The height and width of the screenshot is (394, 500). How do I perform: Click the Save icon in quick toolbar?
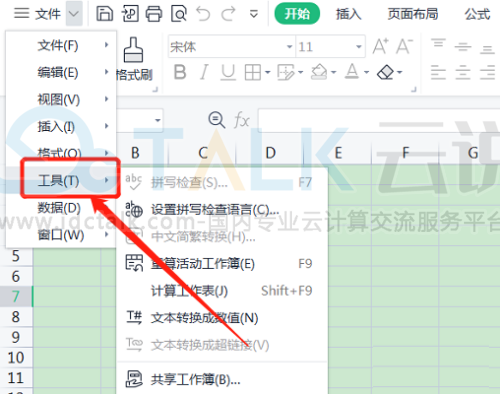coord(104,14)
